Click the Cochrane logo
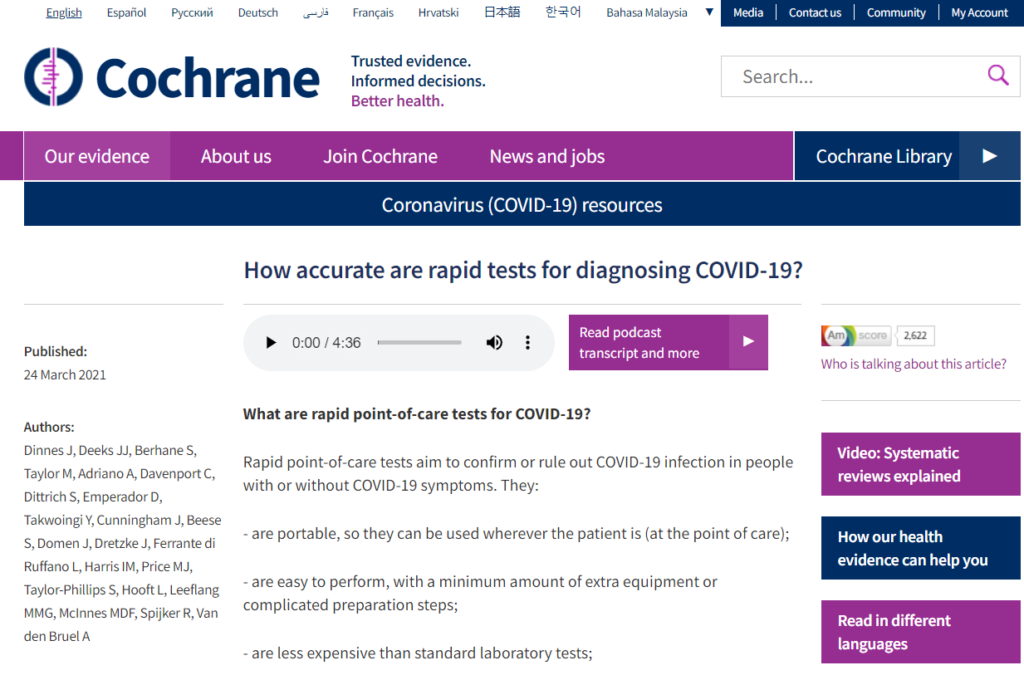The height and width of the screenshot is (675, 1024). click(172, 77)
